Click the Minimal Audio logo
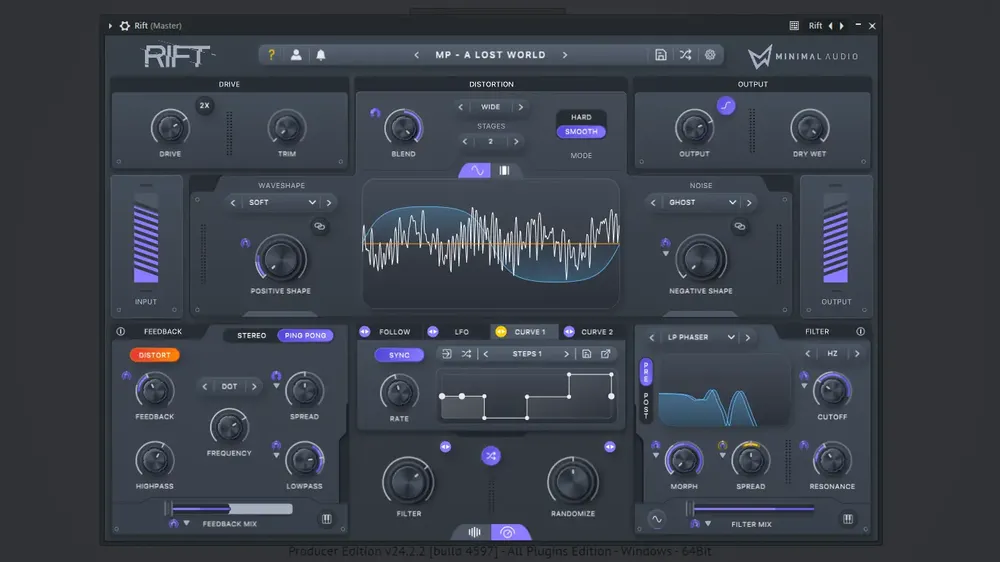The height and width of the screenshot is (562, 1000). 802,56
